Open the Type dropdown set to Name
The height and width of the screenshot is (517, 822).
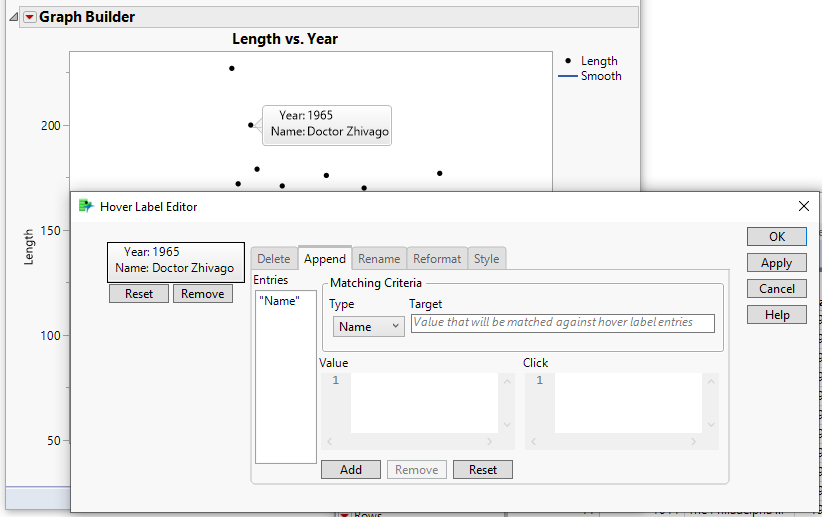tap(368, 326)
